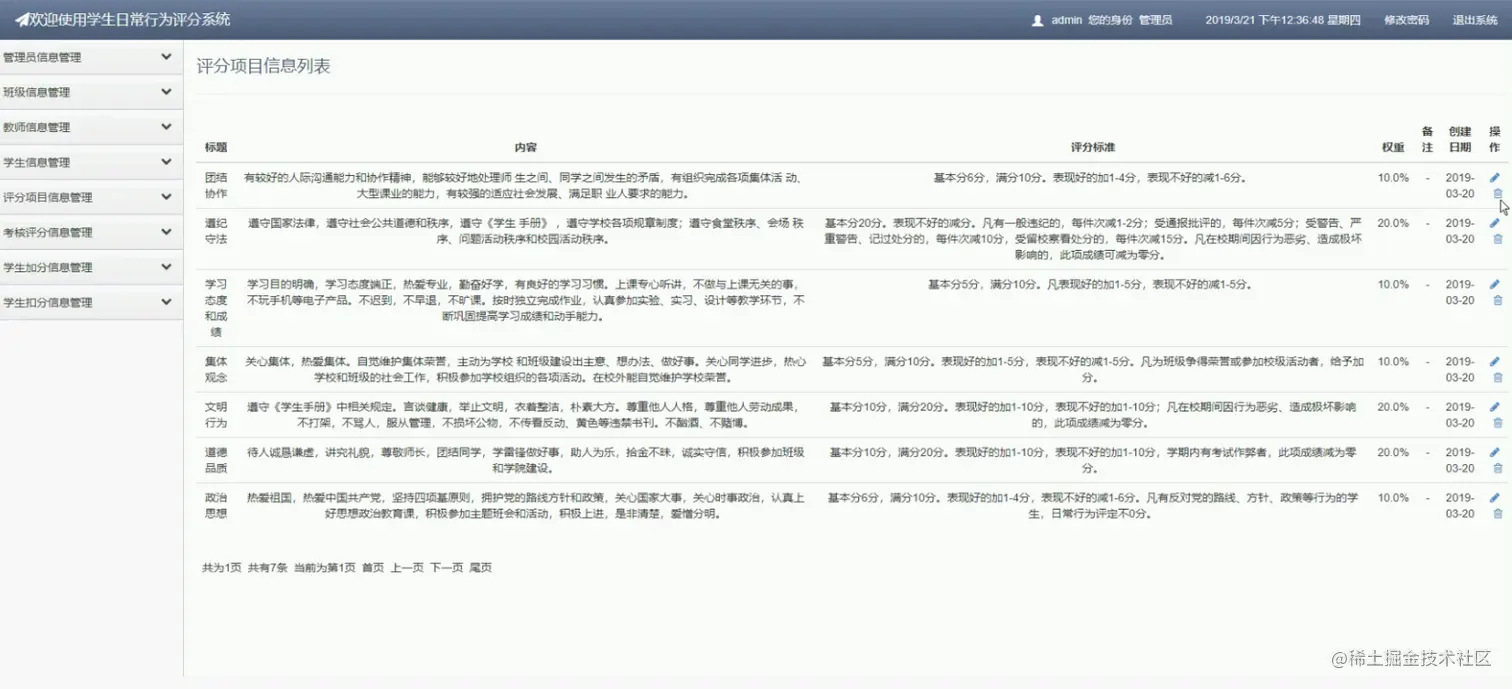1512x689 pixels.
Task: Select the 遵纪守法 title cell
Action: pyautogui.click(x=216, y=231)
